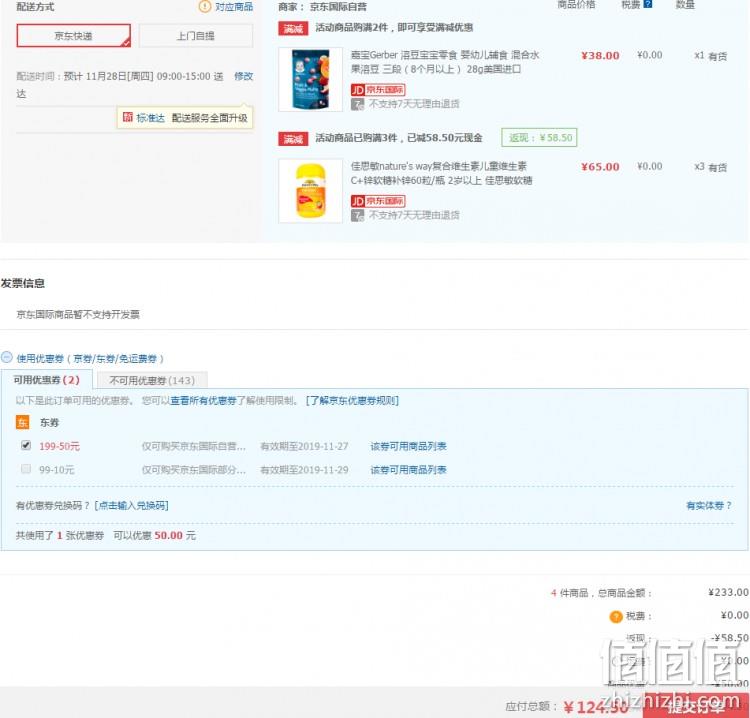Click the 满减 tag for 2件 promotion

point(293,29)
